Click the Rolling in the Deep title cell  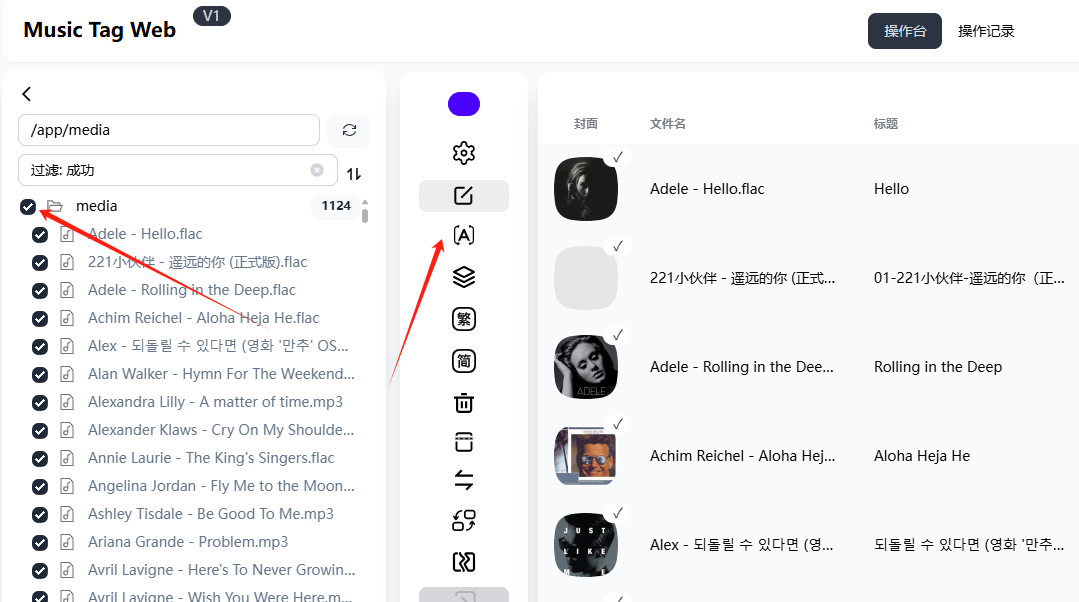(938, 367)
